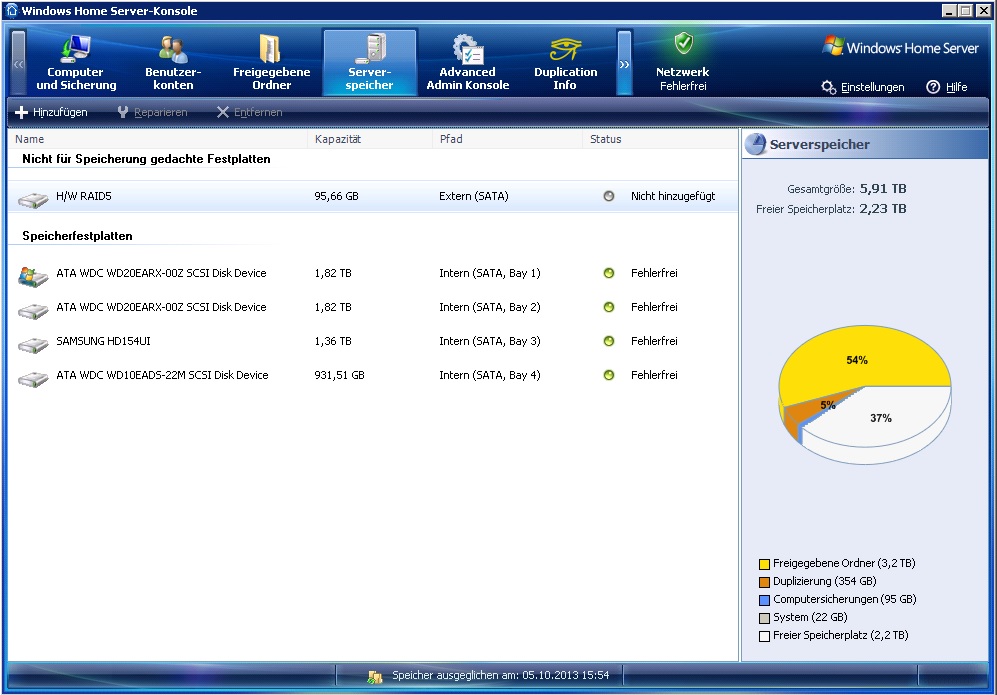
Task: Open the Hilfe help link
Action: (x=947, y=87)
